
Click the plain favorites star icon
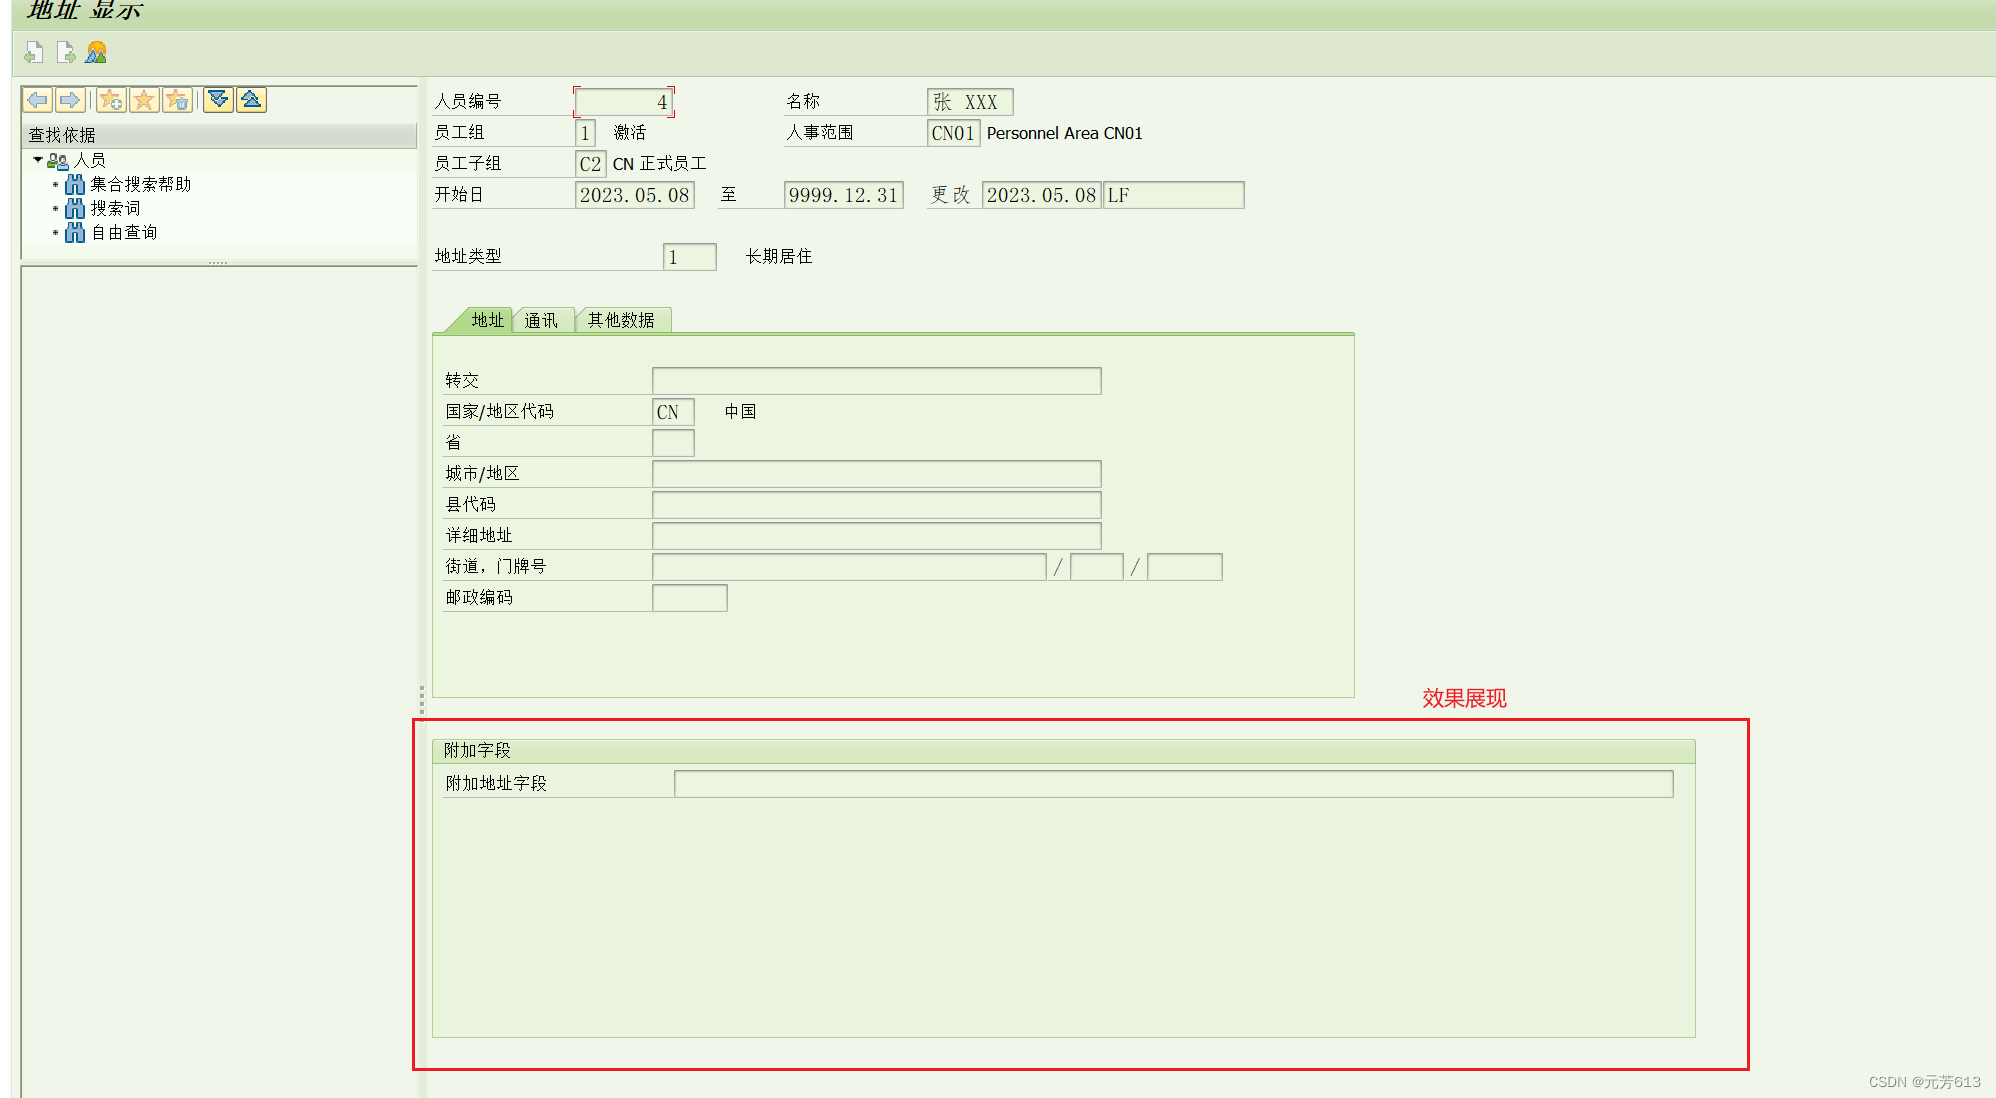click(x=144, y=100)
